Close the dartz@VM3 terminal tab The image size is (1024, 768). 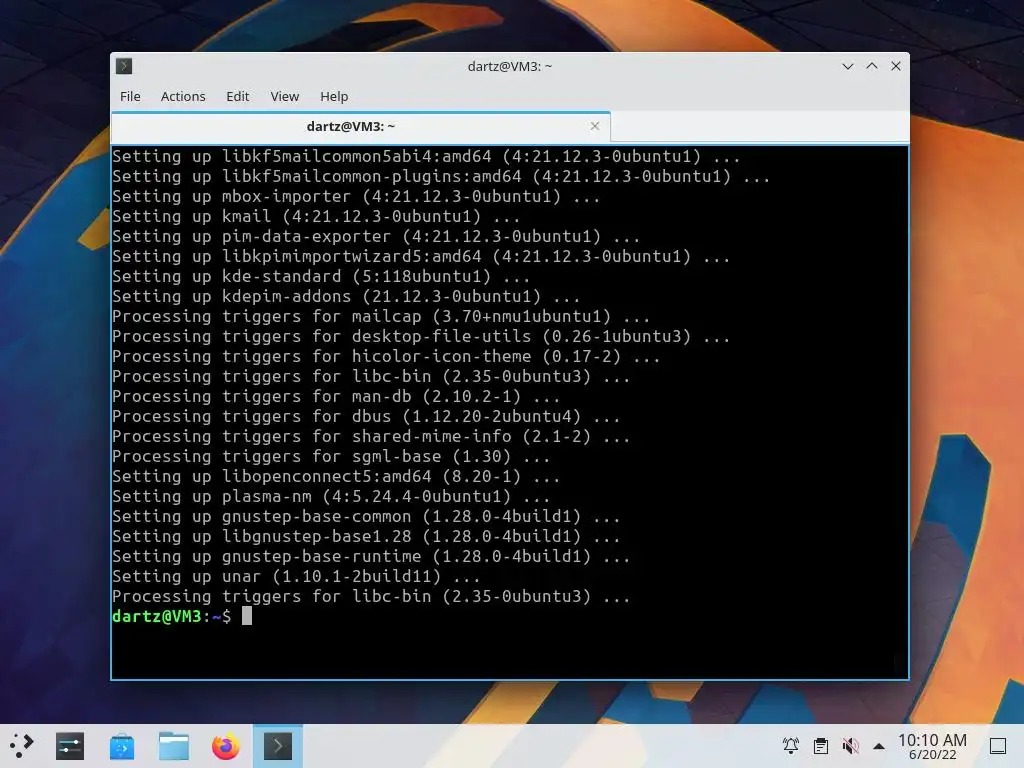(x=594, y=126)
